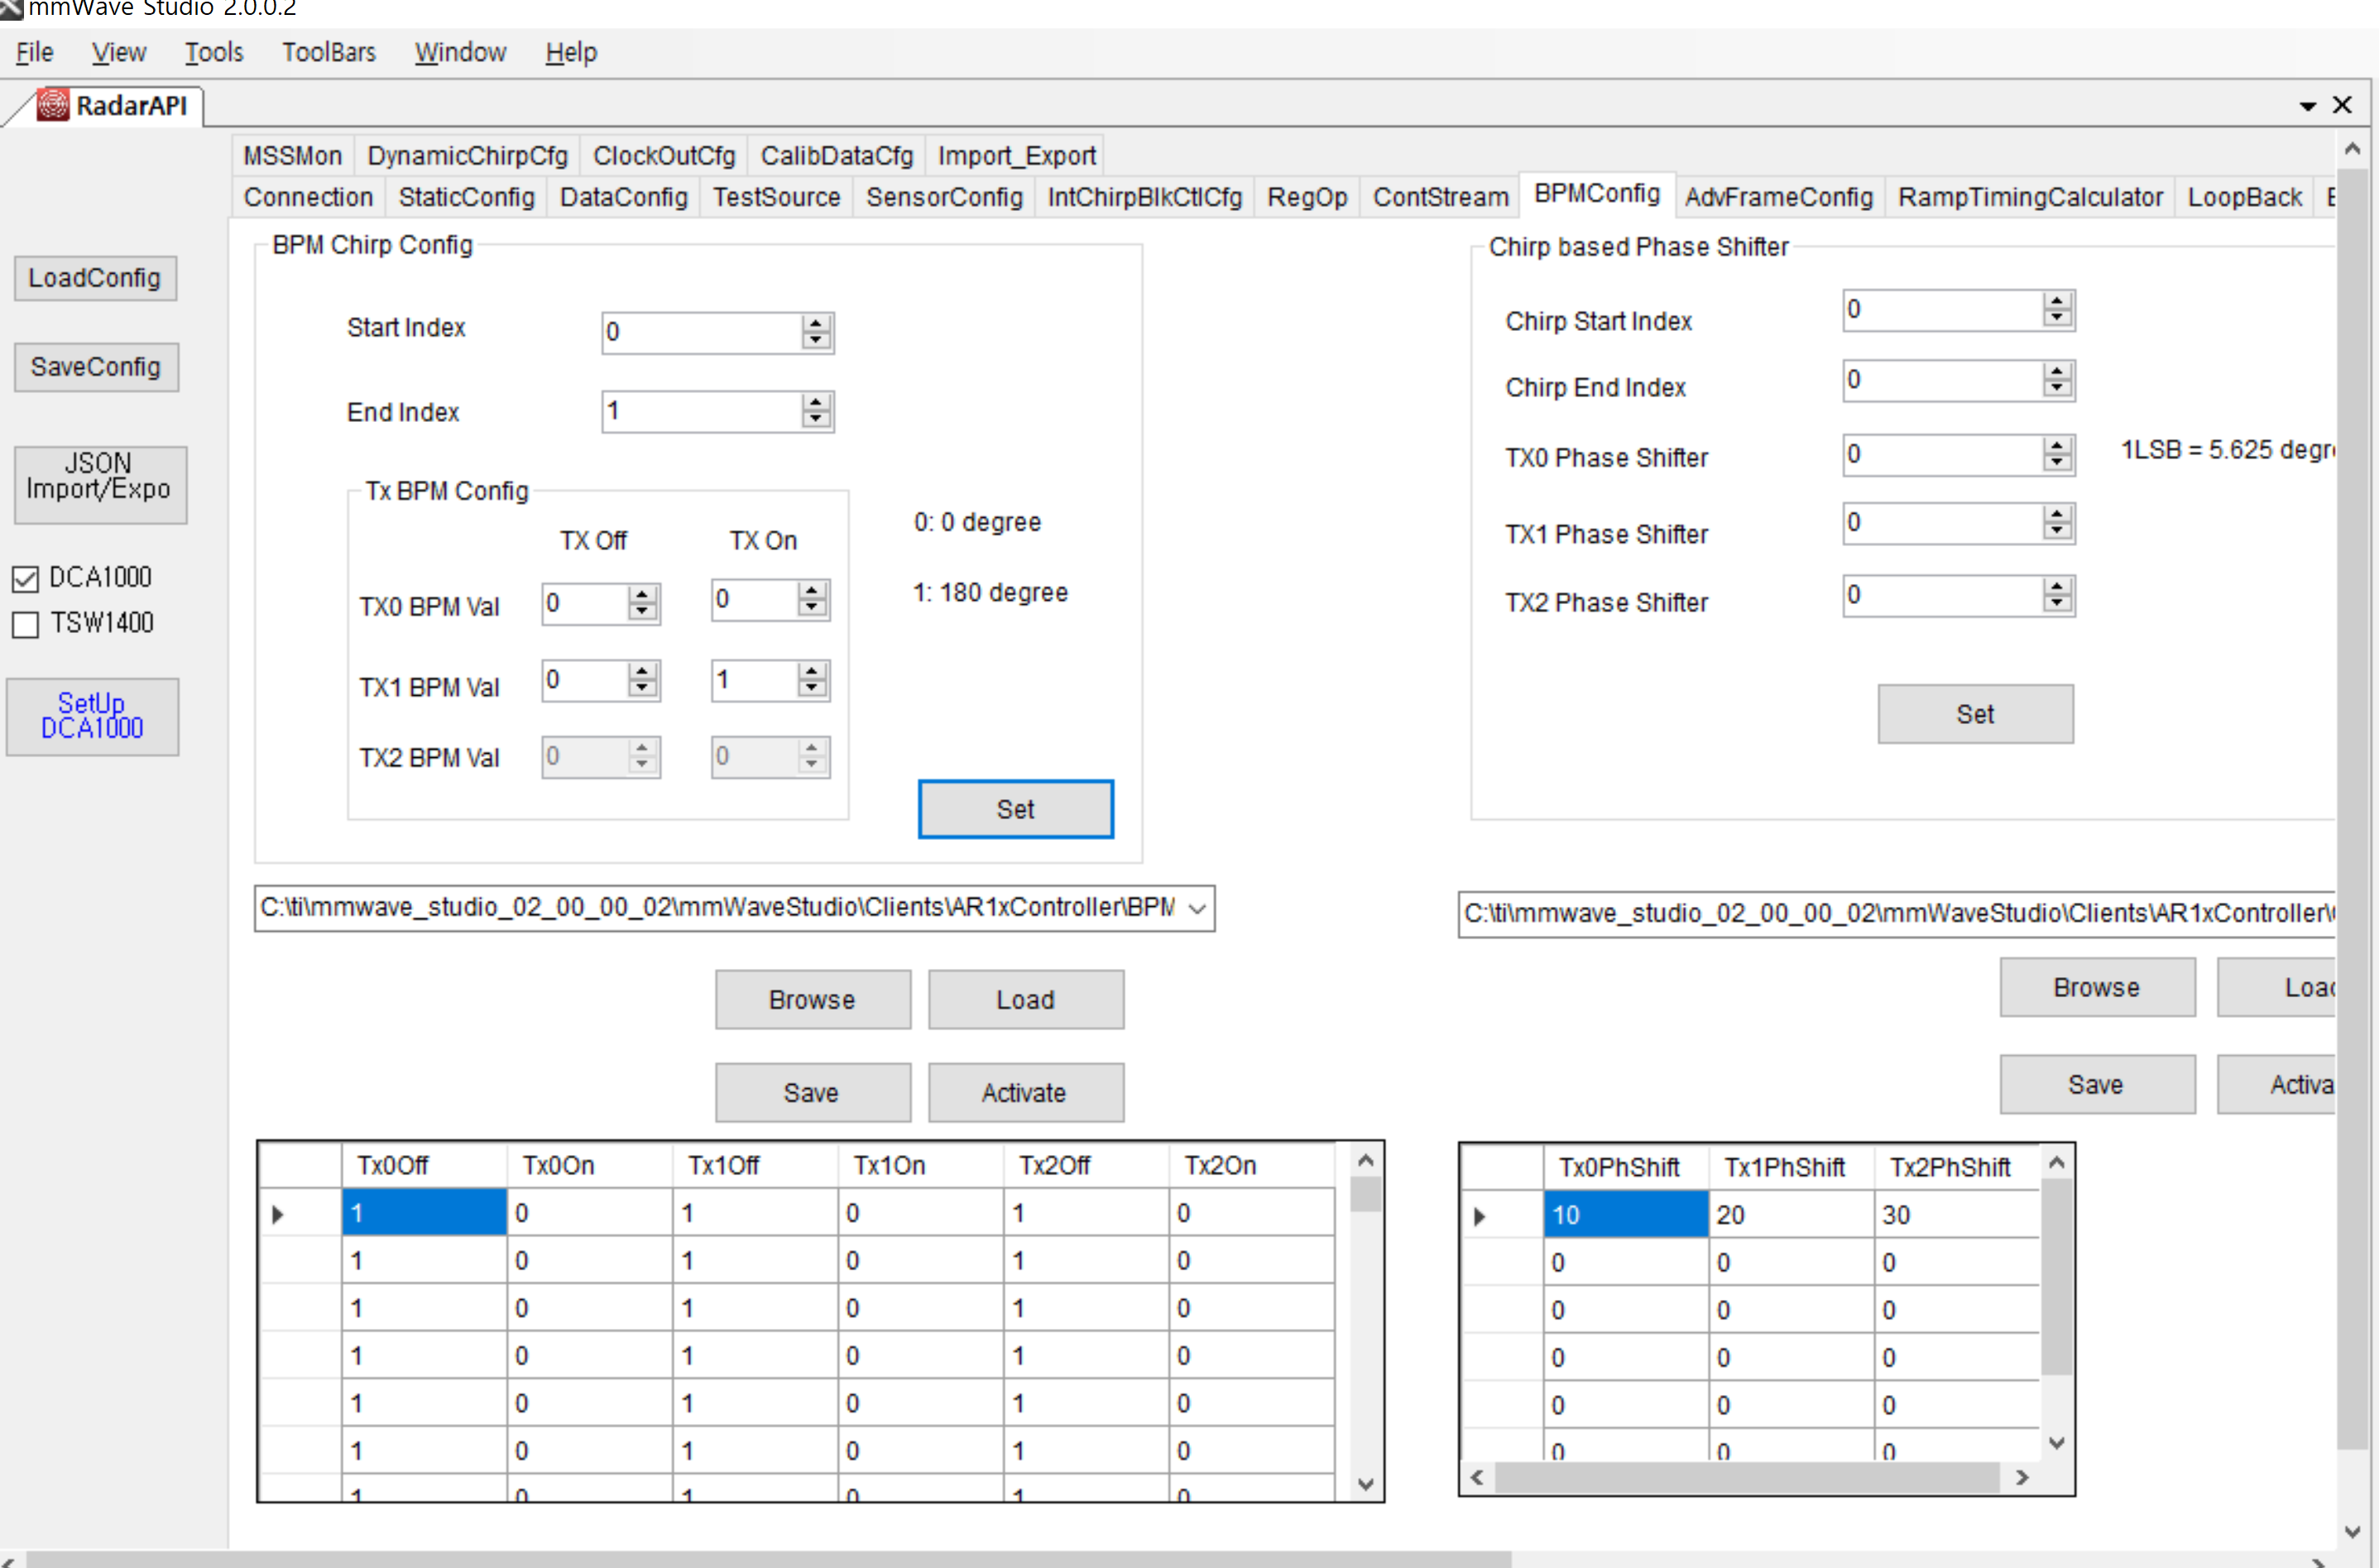Image resolution: width=2379 pixels, height=1568 pixels.
Task: Expand the BPM file path combo box
Action: (1197, 908)
